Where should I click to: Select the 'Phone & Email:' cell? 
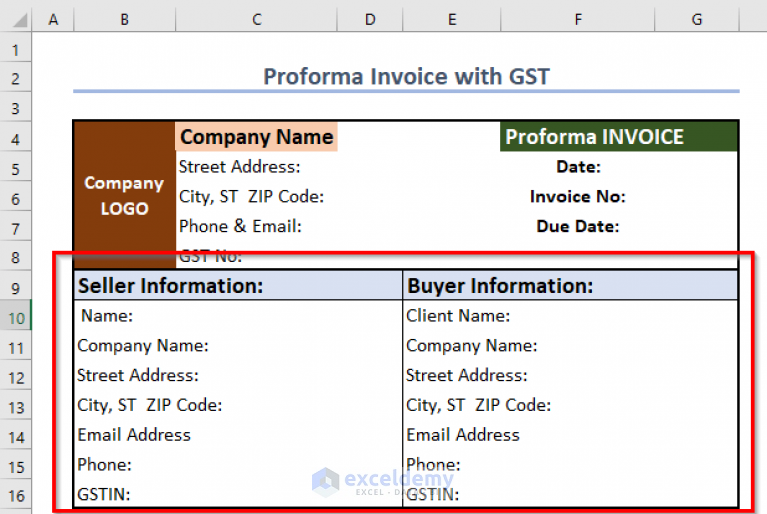256,226
